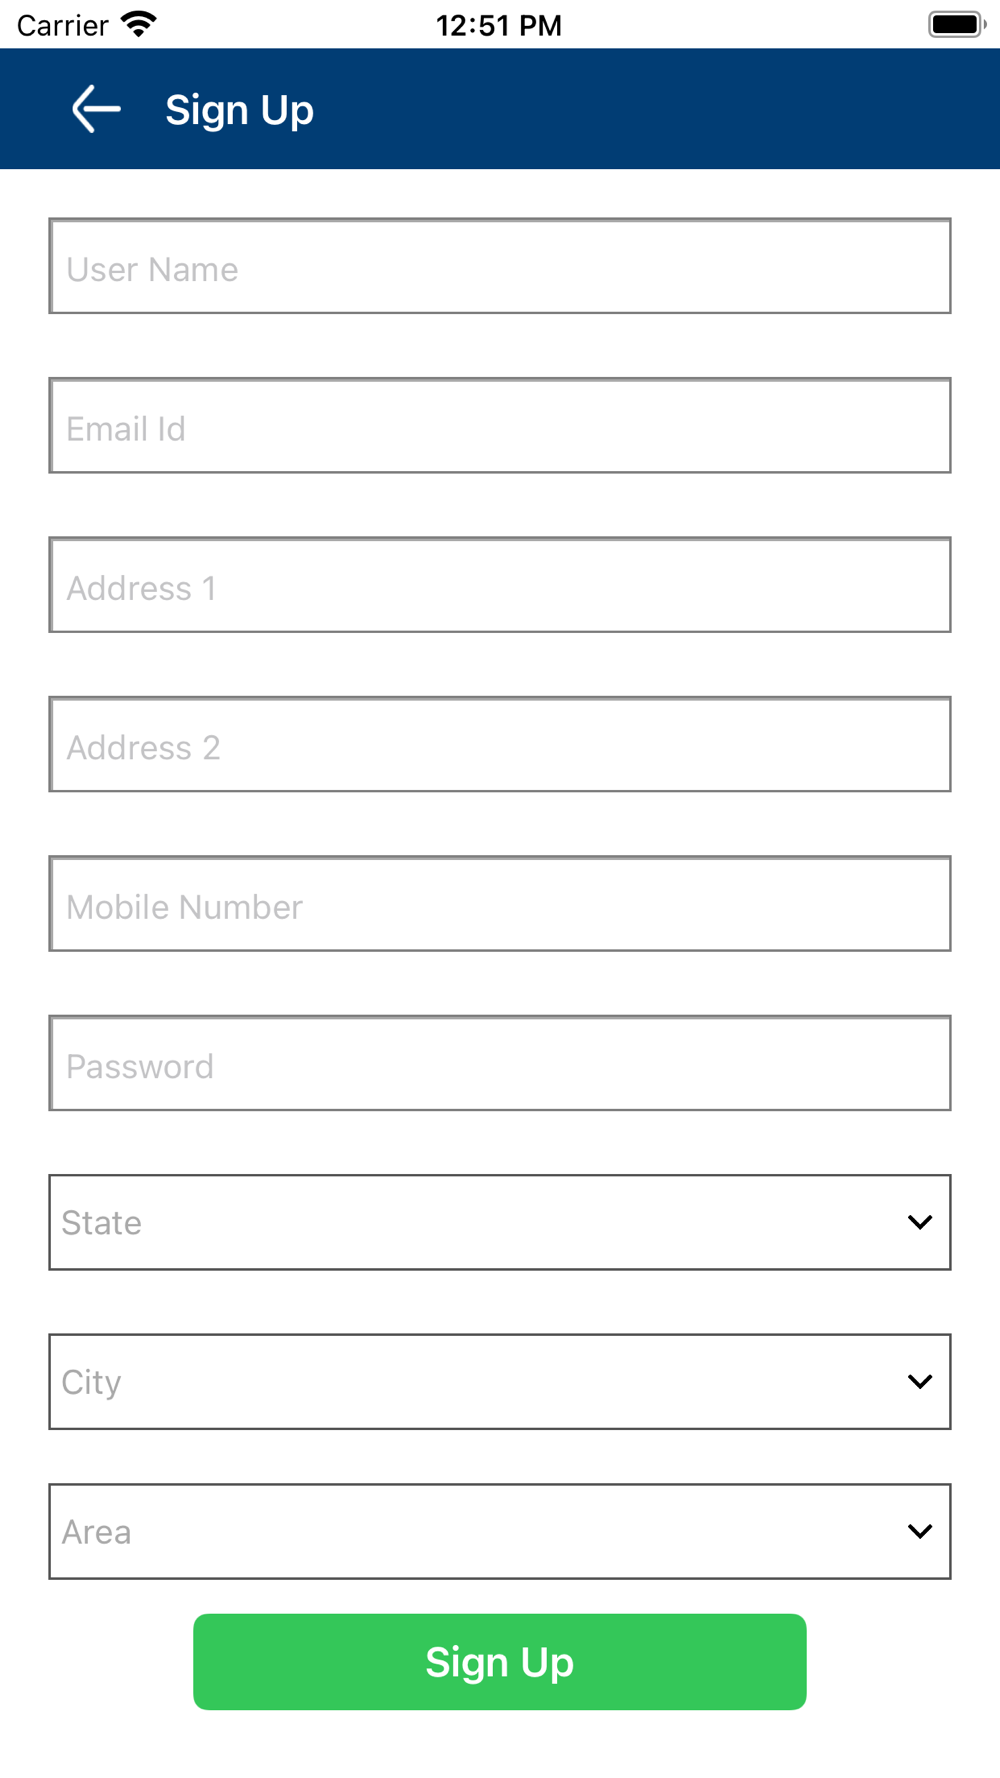Screen dimensions: 1000x1778
Task: Tap the back arrow in header
Action: click(96, 109)
